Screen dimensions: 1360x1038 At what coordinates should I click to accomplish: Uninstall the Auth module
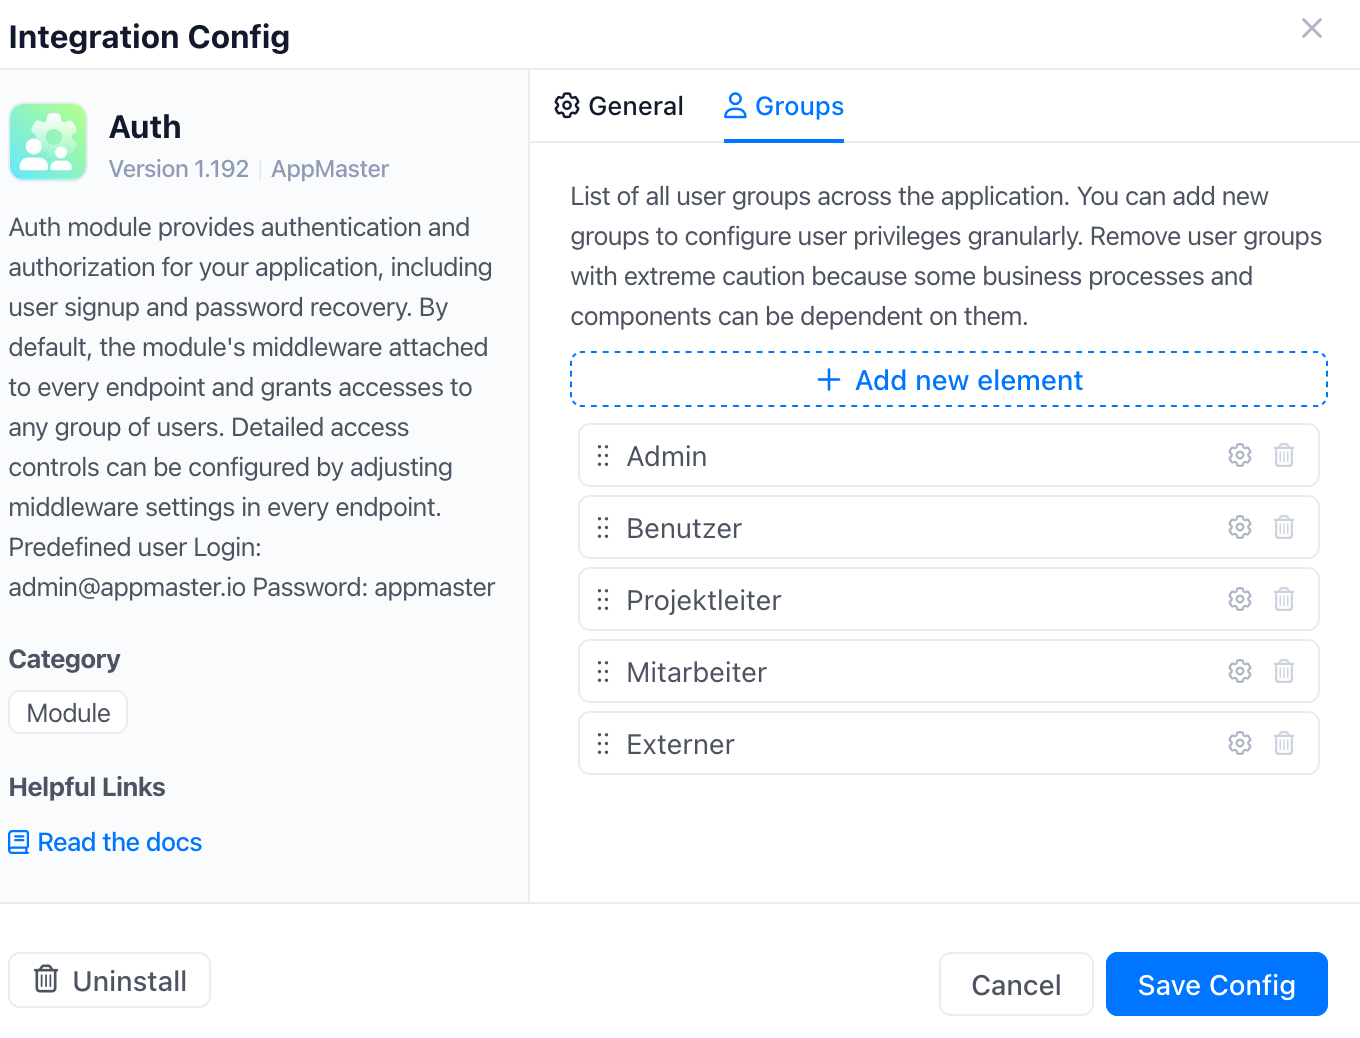[110, 980]
